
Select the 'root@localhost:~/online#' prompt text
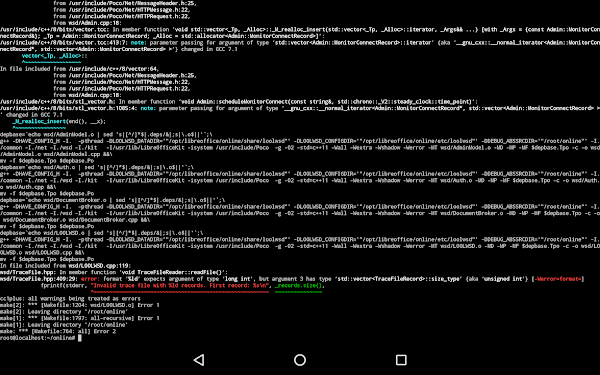pyautogui.click(x=38, y=338)
